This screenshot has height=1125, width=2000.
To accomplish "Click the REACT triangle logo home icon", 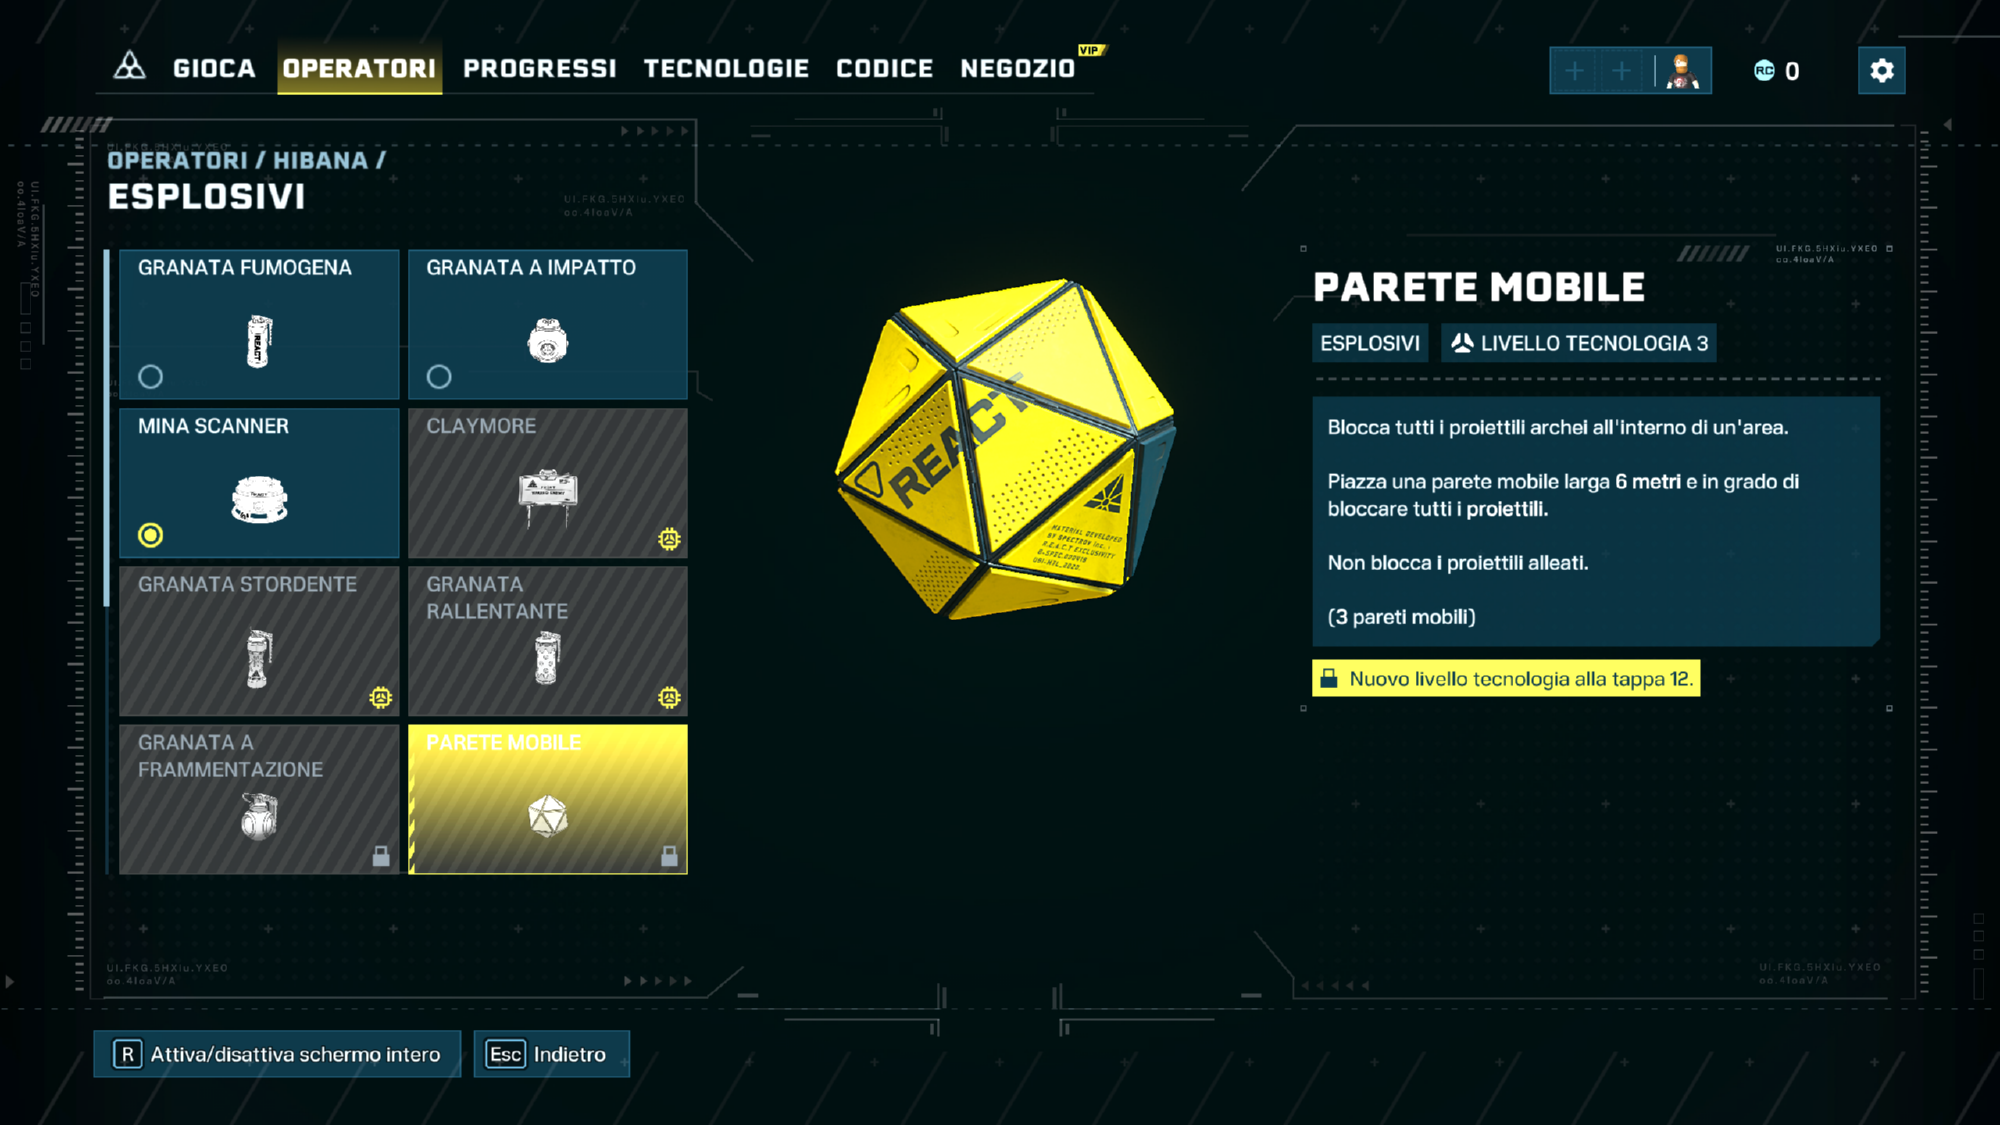I will 129,67.
